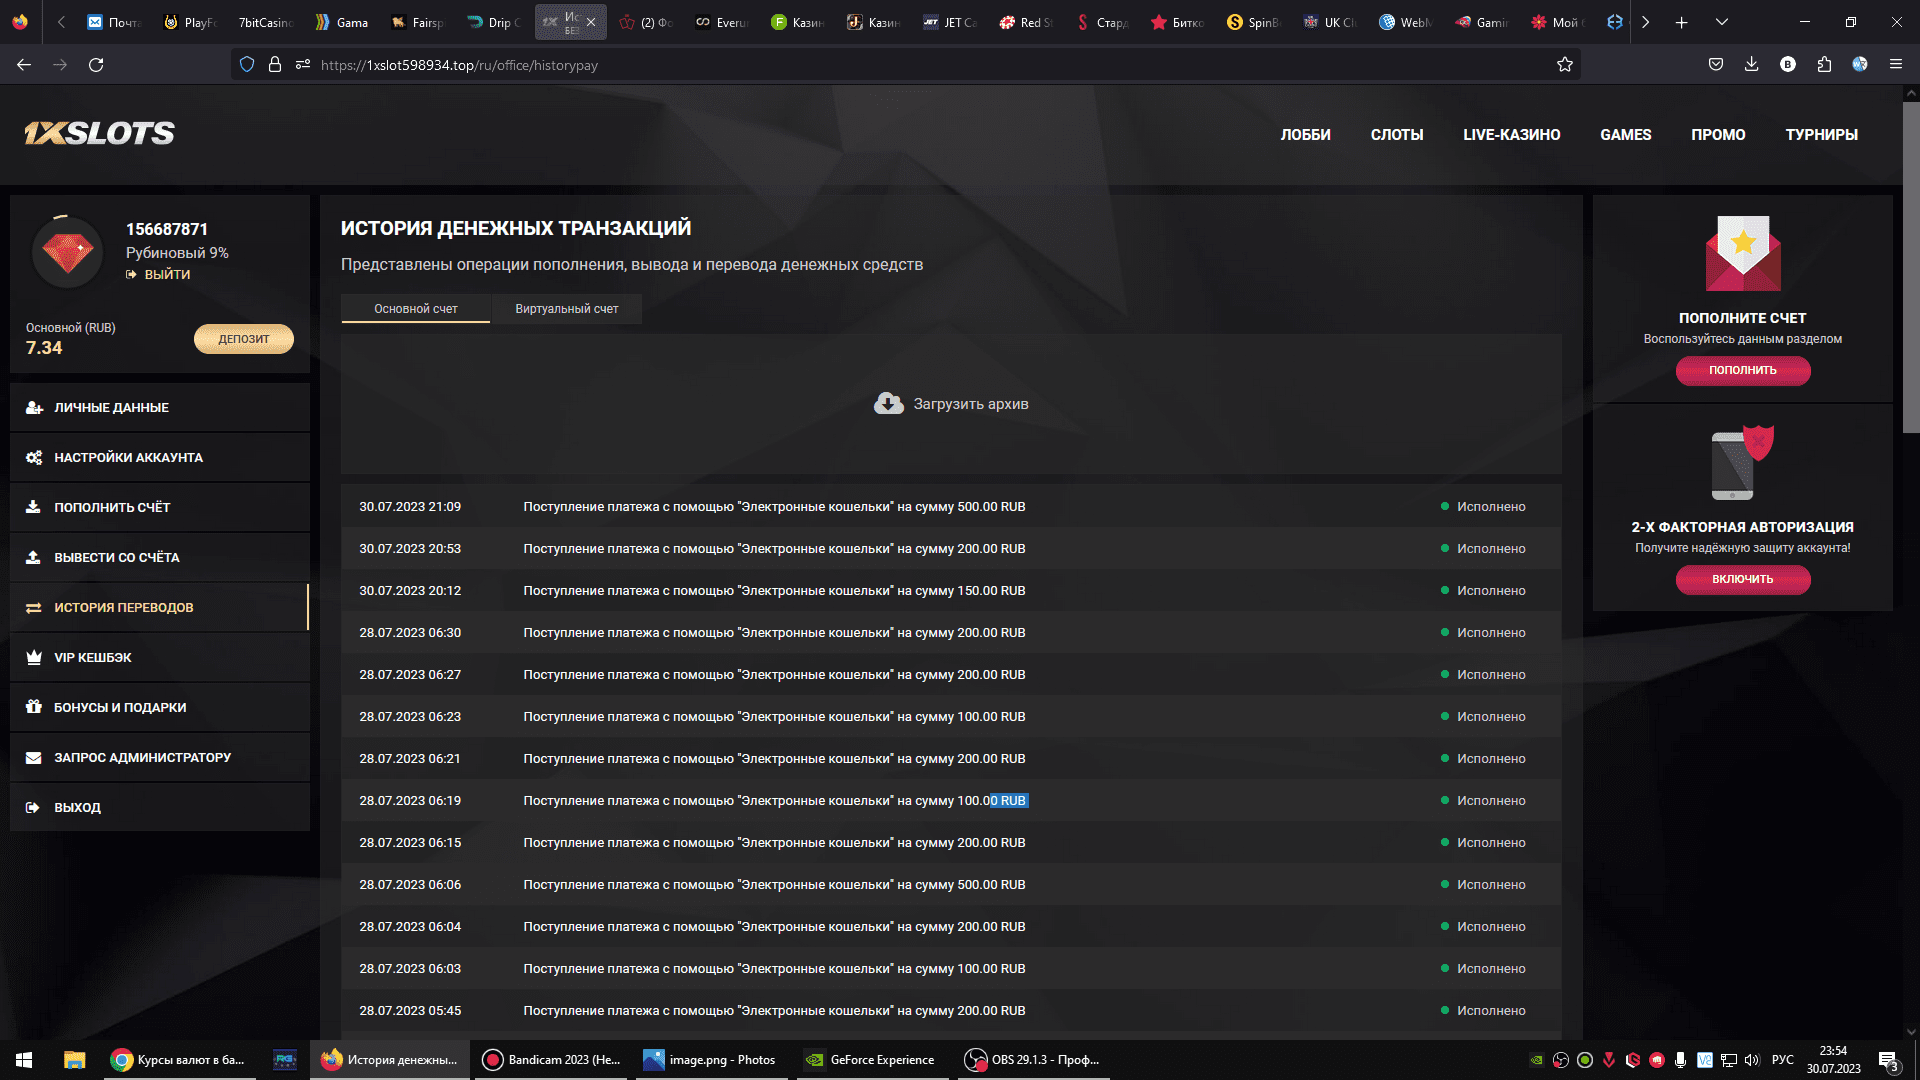Open the СЛОТЫ navigation menu item
Image resolution: width=1920 pixels, height=1080 pixels.
coord(1396,135)
